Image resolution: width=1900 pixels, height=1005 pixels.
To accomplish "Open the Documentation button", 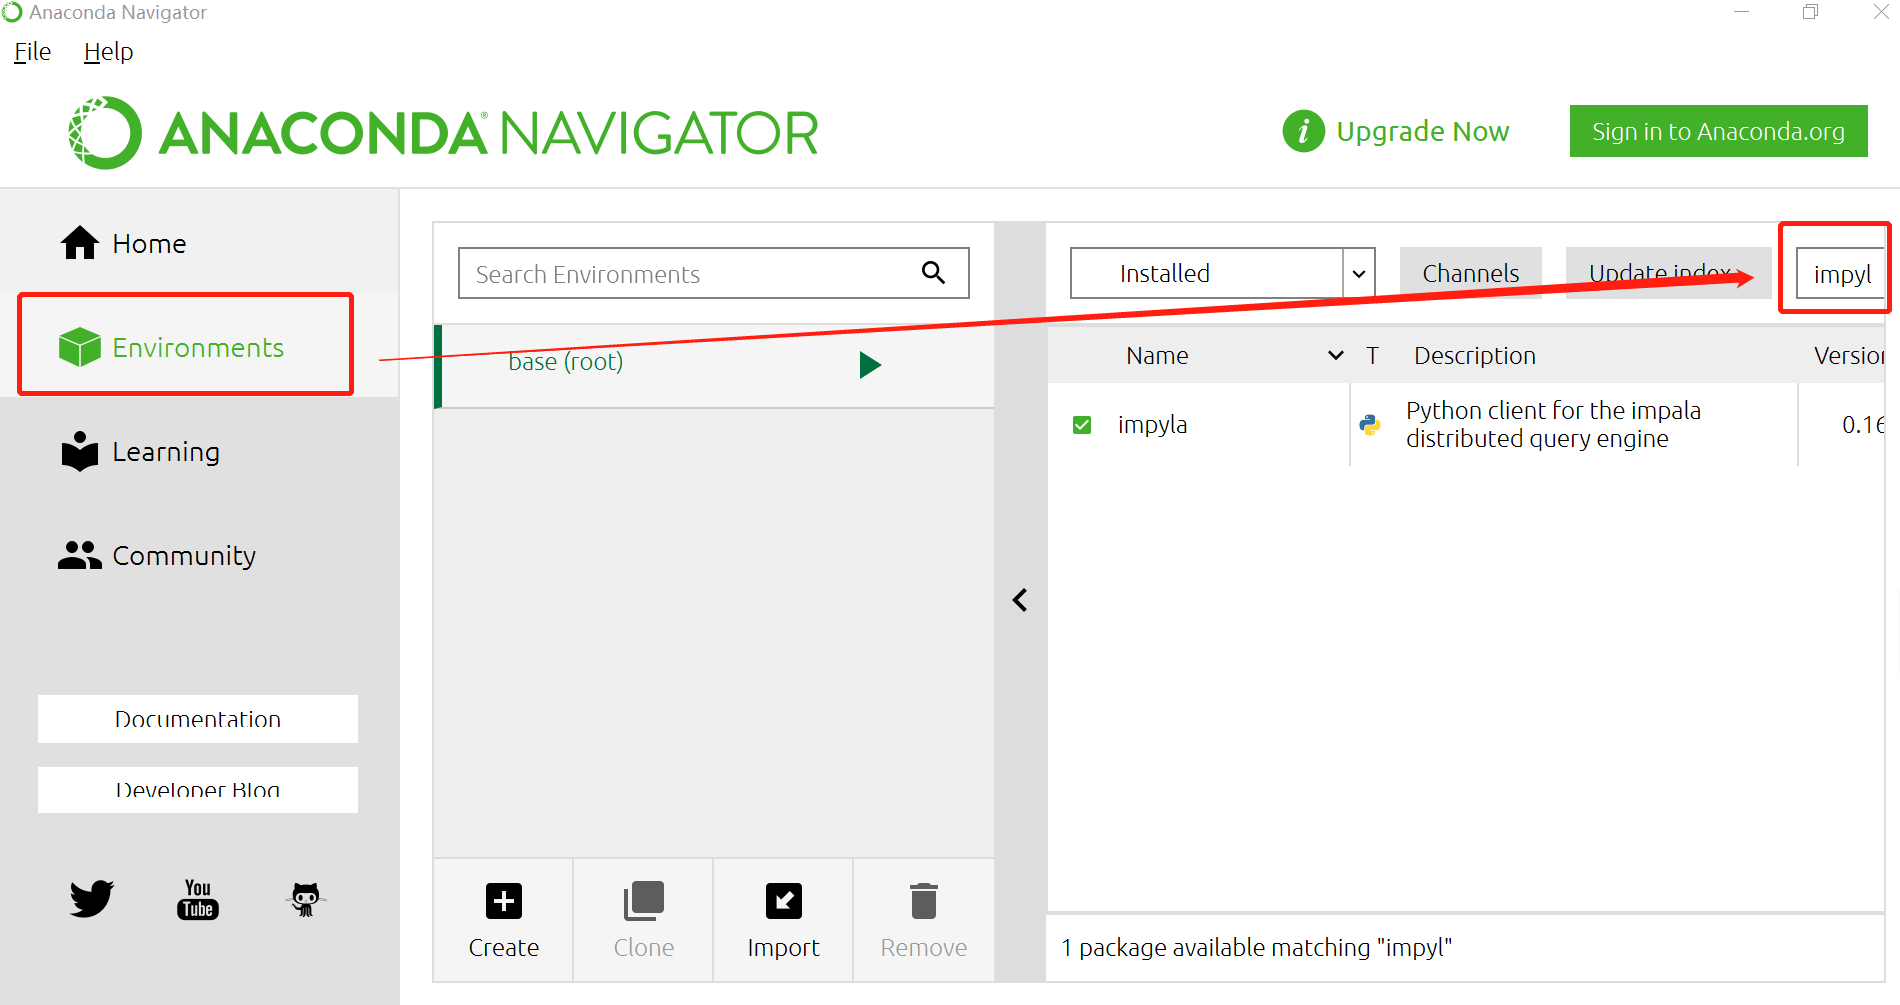I will click(198, 719).
